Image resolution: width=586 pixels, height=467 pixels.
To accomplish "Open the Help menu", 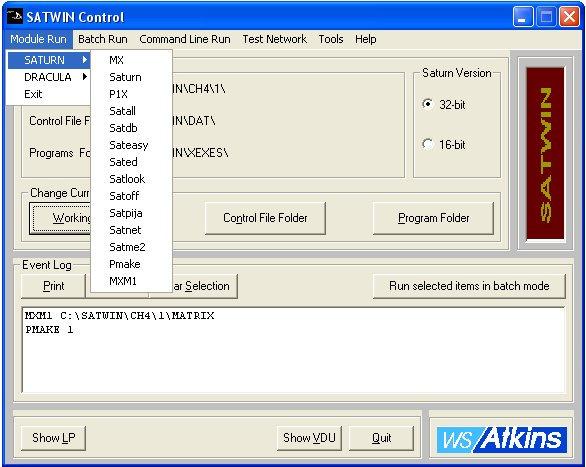I will click(366, 39).
